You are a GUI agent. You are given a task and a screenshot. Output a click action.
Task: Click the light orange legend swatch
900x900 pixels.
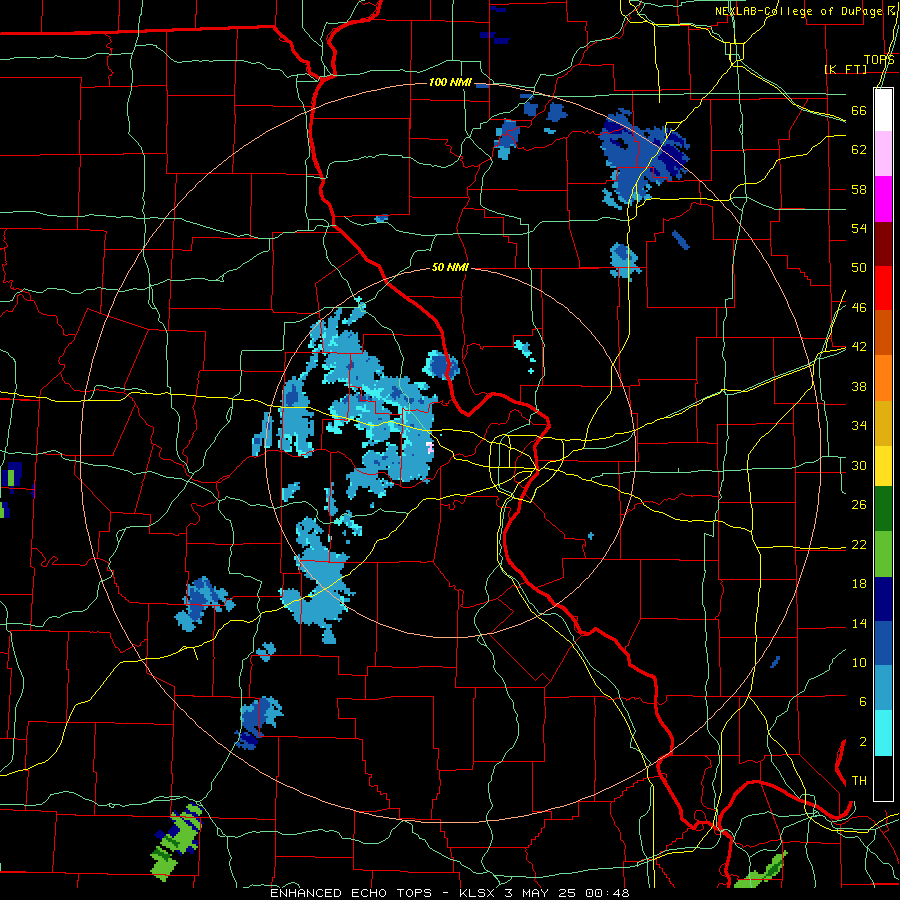883,377
